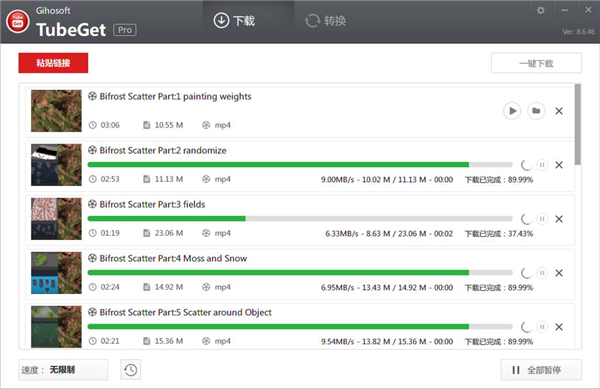Click thumbnail of Part:4 Moss and Snow
Image resolution: width=600 pixels, height=389 pixels.
56,272
